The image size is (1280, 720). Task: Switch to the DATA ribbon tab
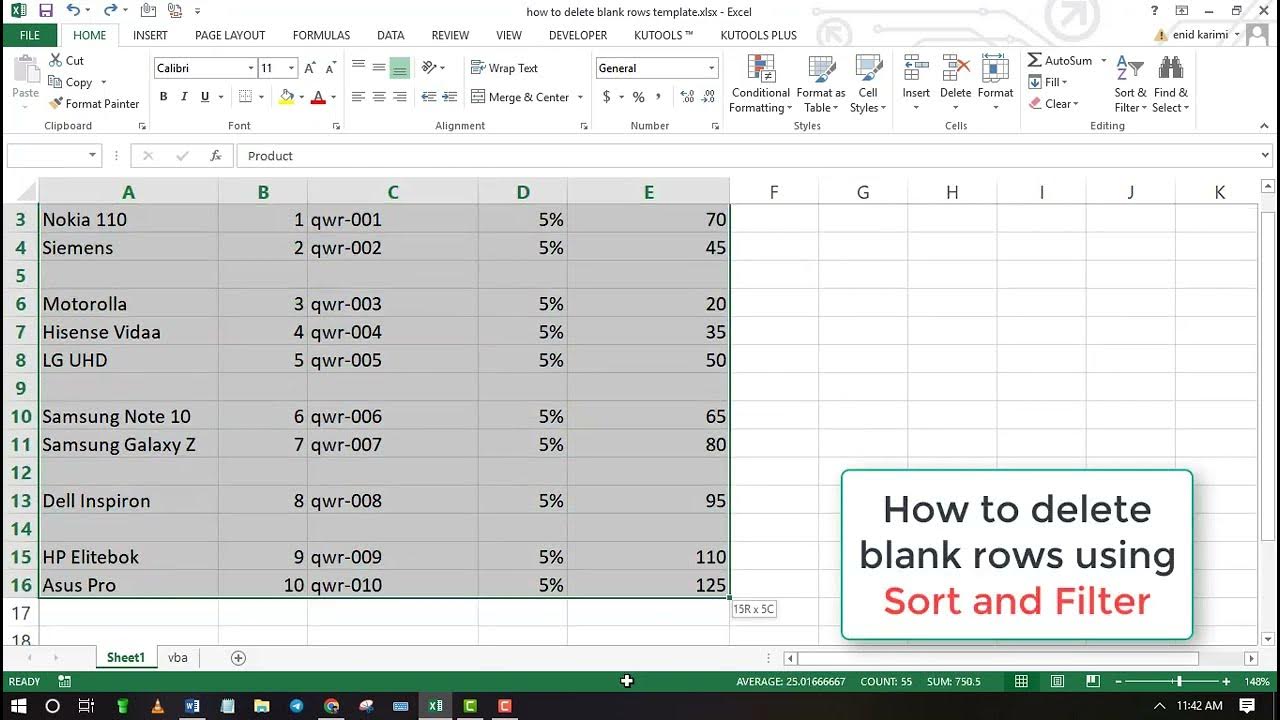pos(390,35)
